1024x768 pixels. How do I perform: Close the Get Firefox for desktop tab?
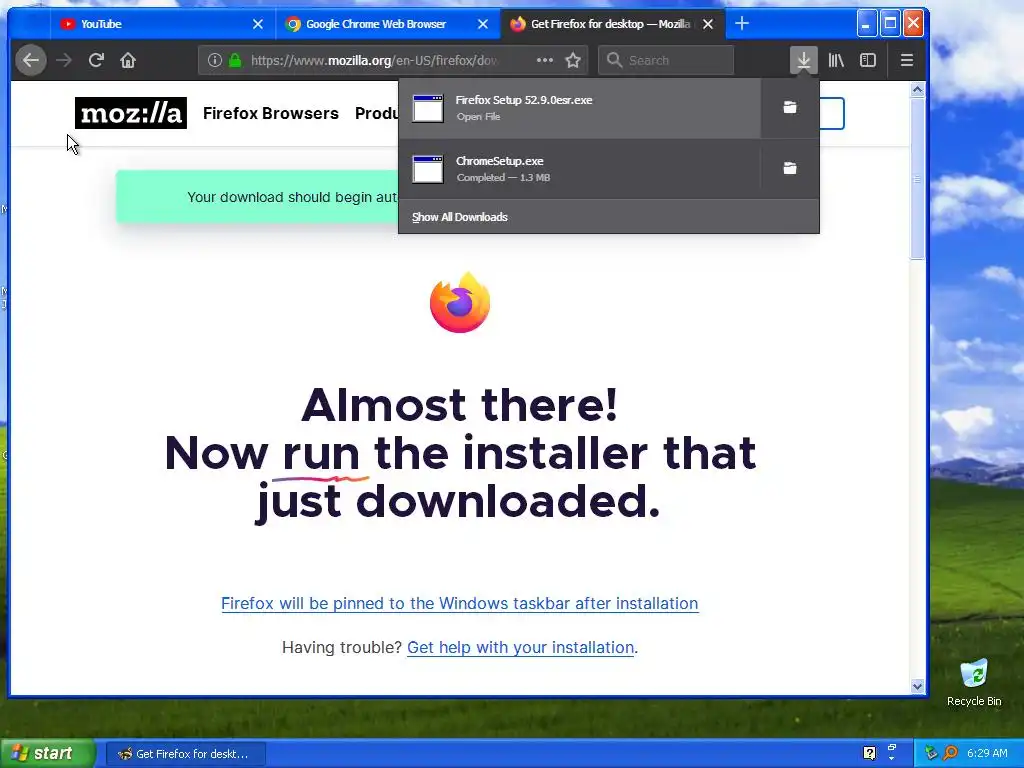tap(708, 24)
